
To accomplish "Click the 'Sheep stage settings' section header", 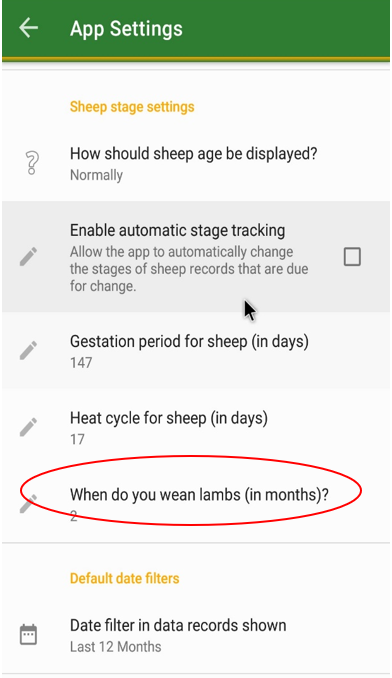I will tap(132, 107).
